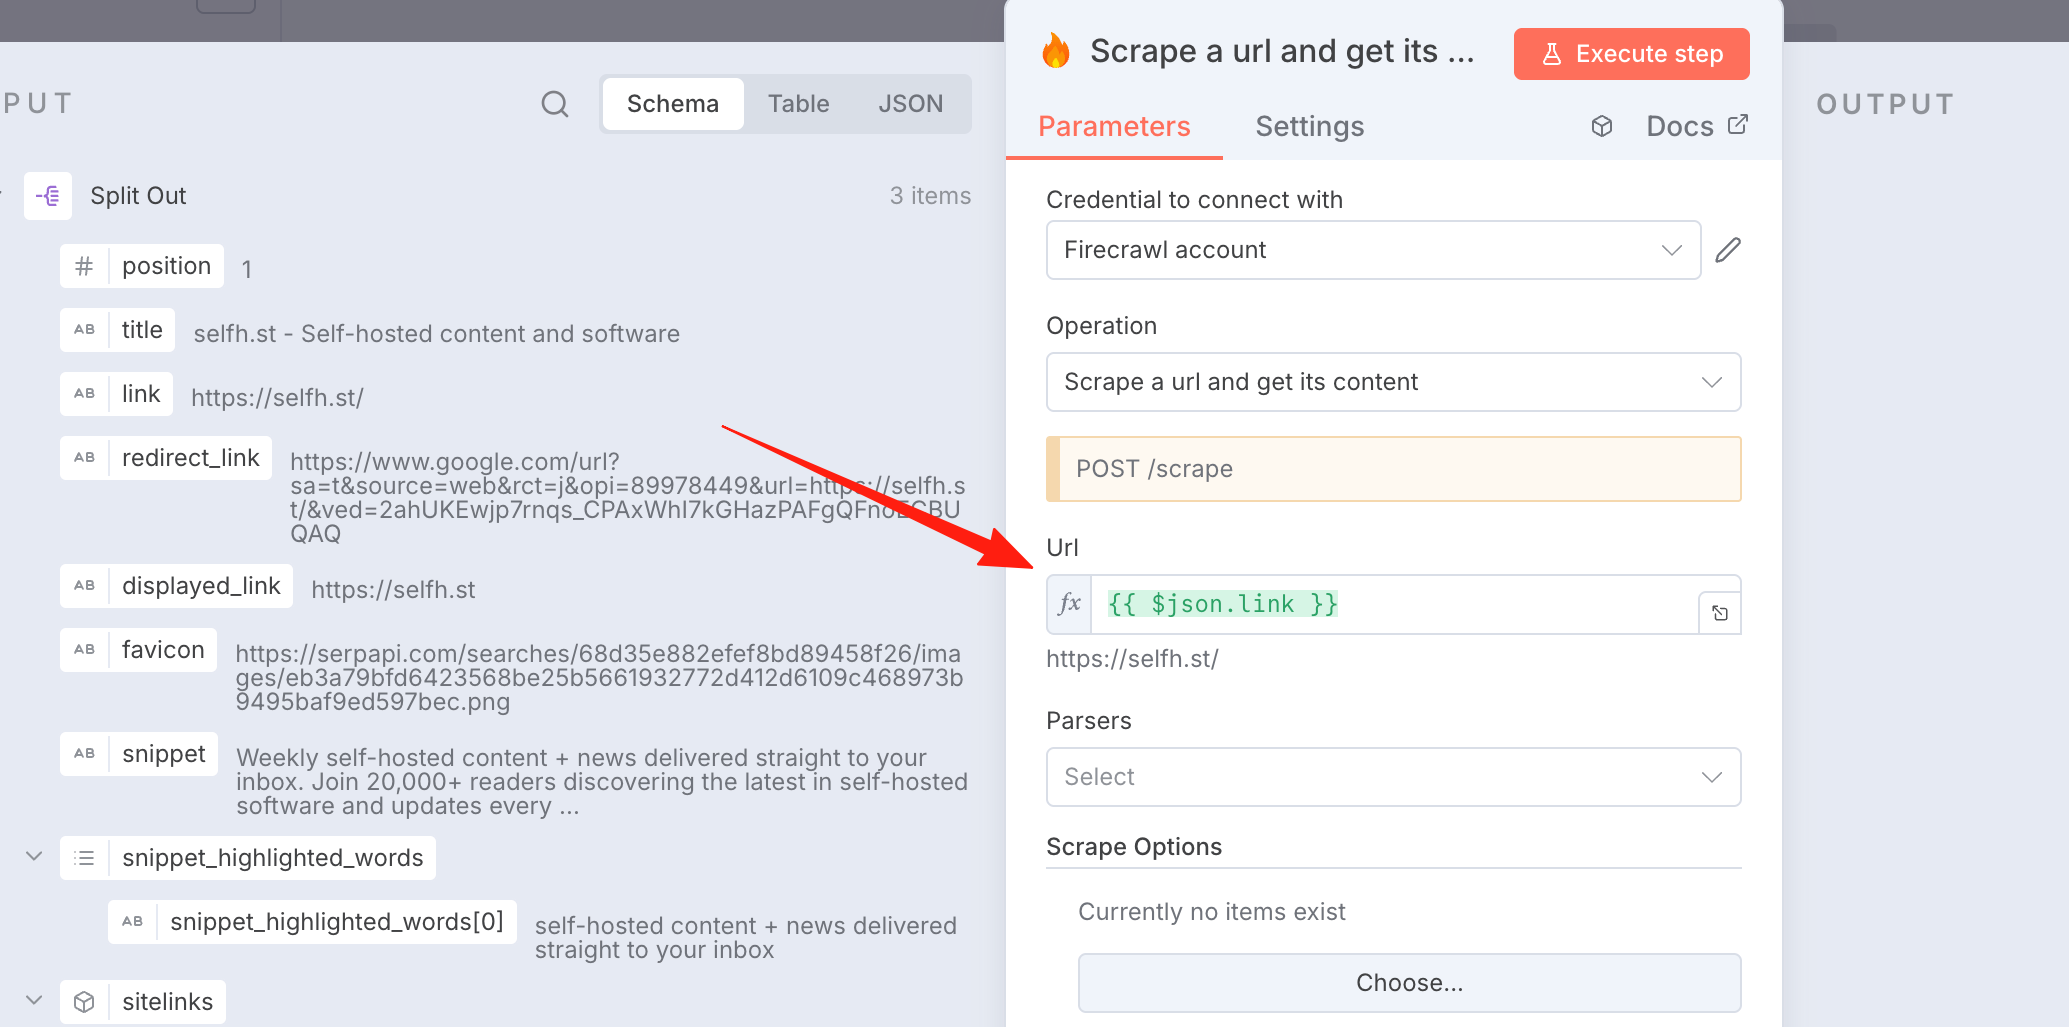Click the Firecrawl flame icon

[x=1056, y=51]
